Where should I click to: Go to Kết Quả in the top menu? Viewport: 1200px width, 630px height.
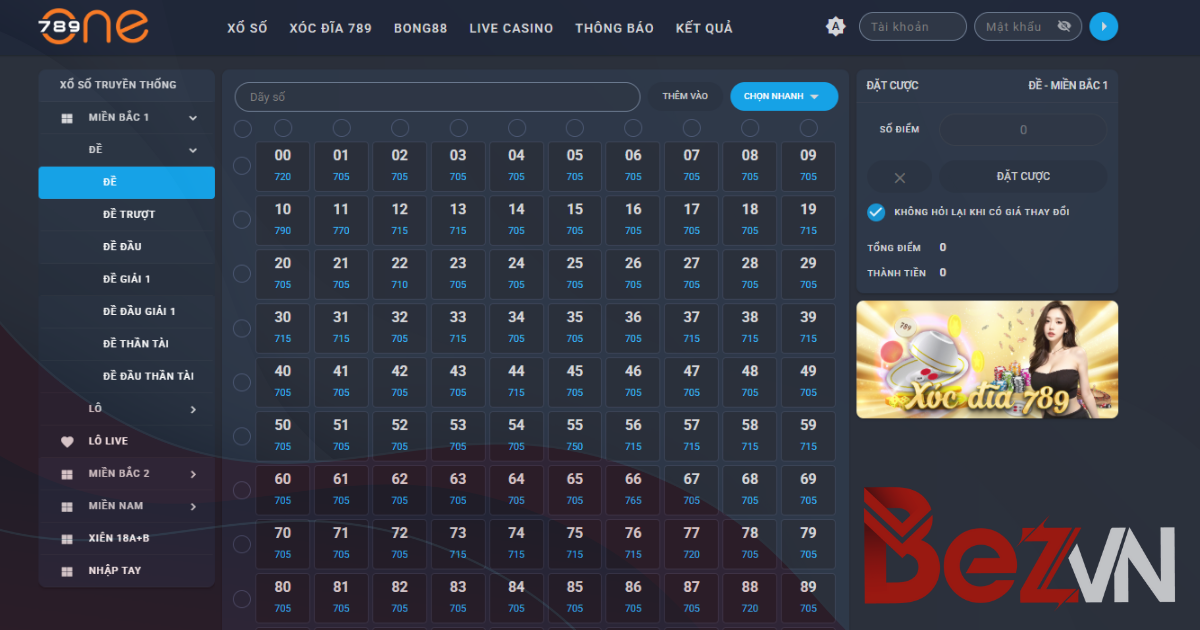coord(704,28)
